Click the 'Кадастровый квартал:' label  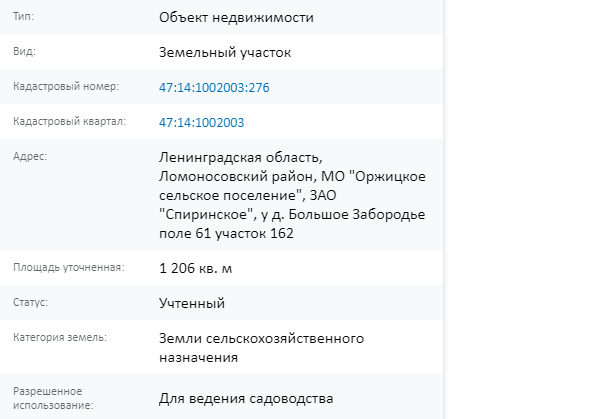(x=69, y=121)
